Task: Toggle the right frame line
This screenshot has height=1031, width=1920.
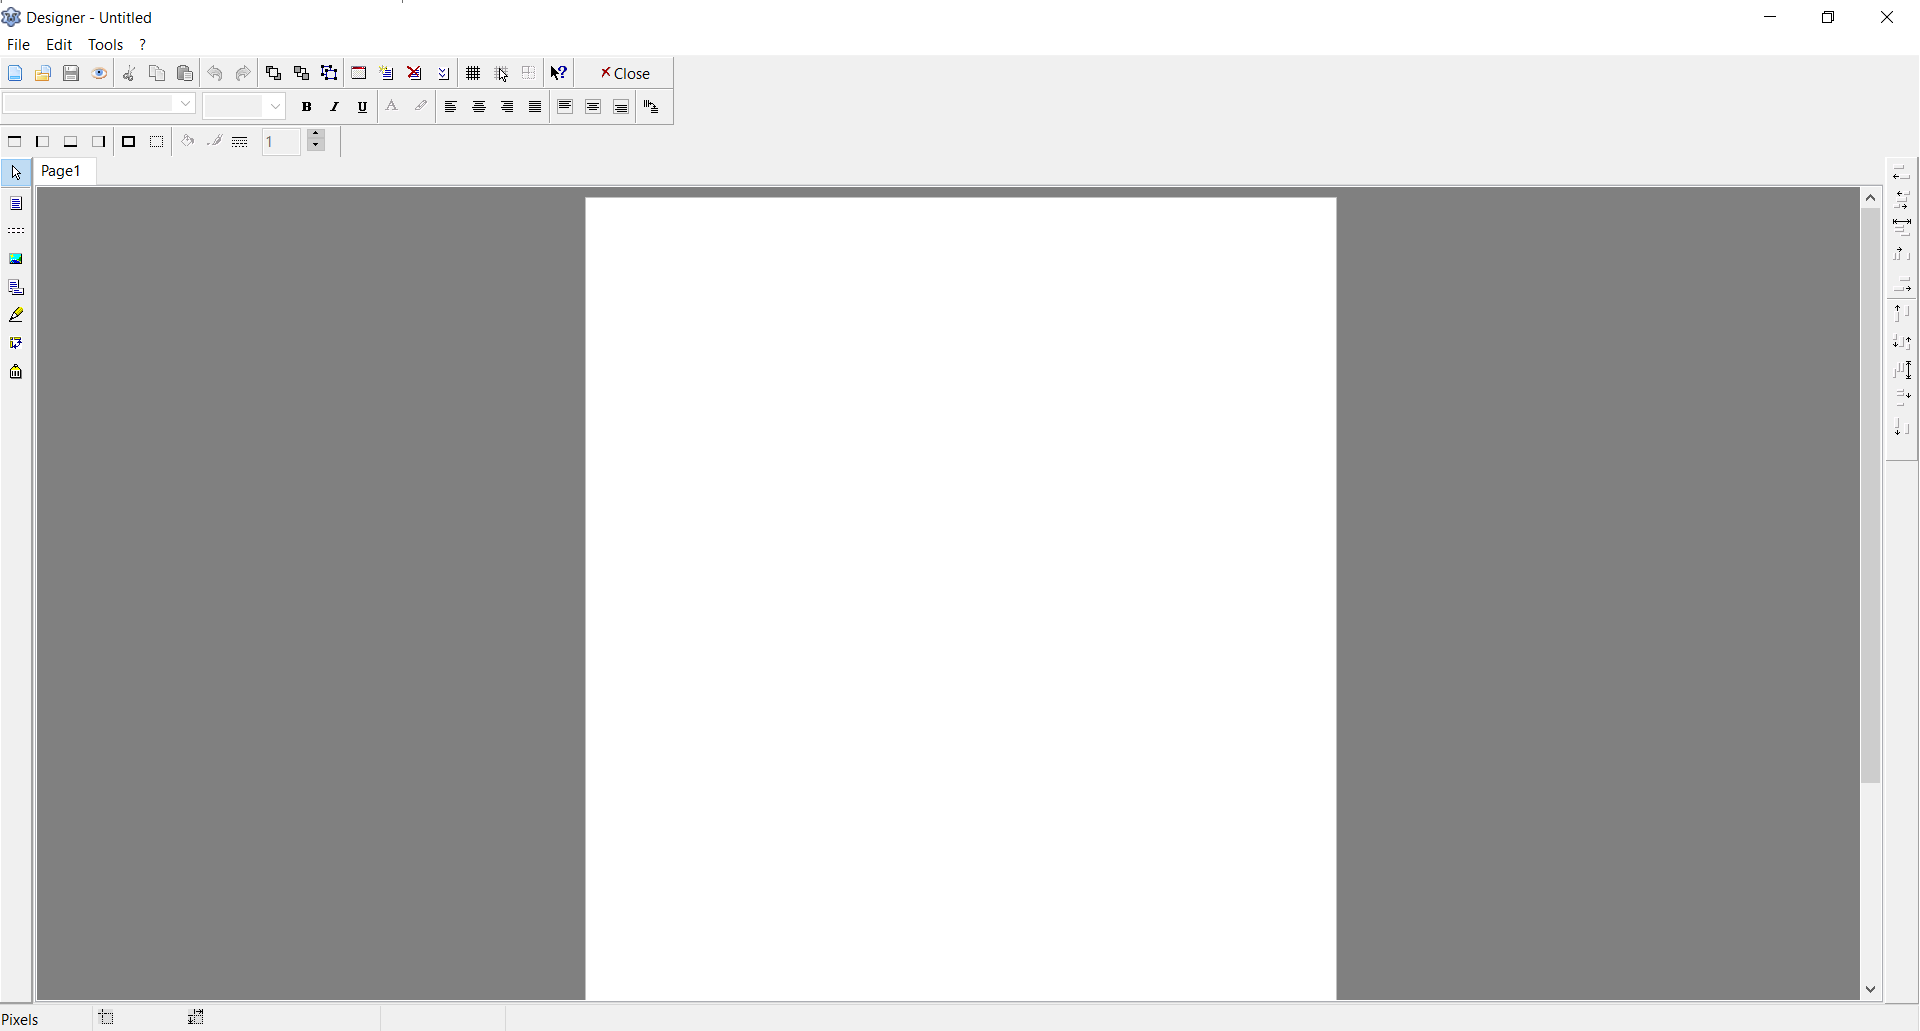Action: point(99,142)
